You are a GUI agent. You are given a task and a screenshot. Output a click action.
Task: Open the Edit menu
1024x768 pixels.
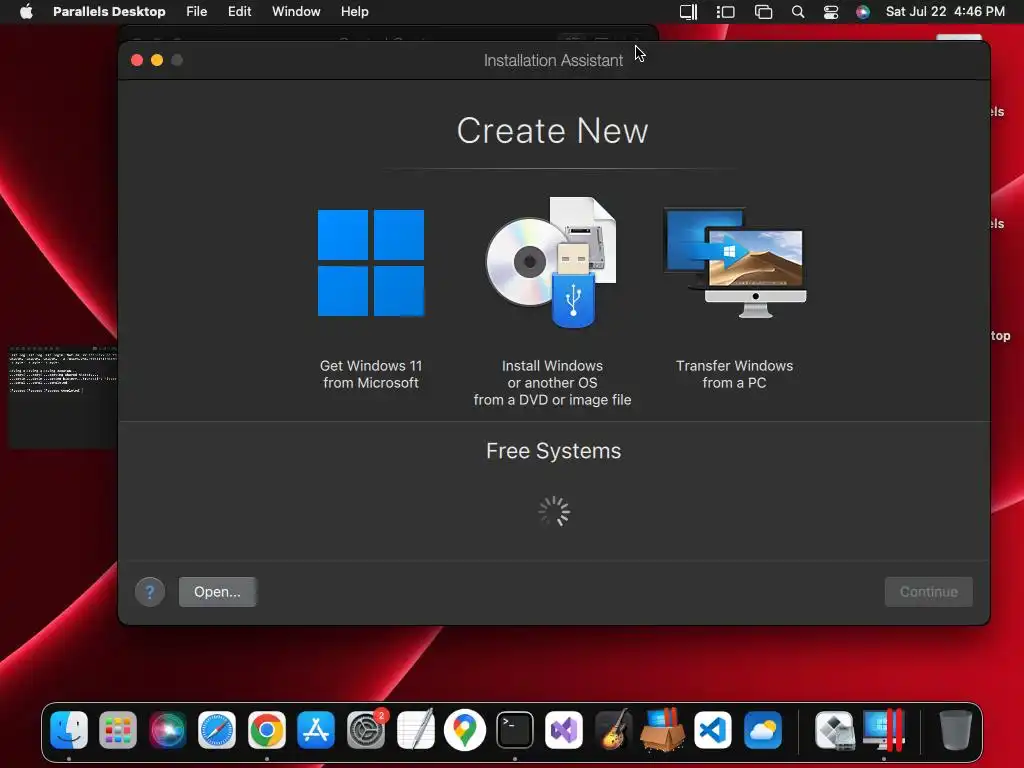point(239,12)
